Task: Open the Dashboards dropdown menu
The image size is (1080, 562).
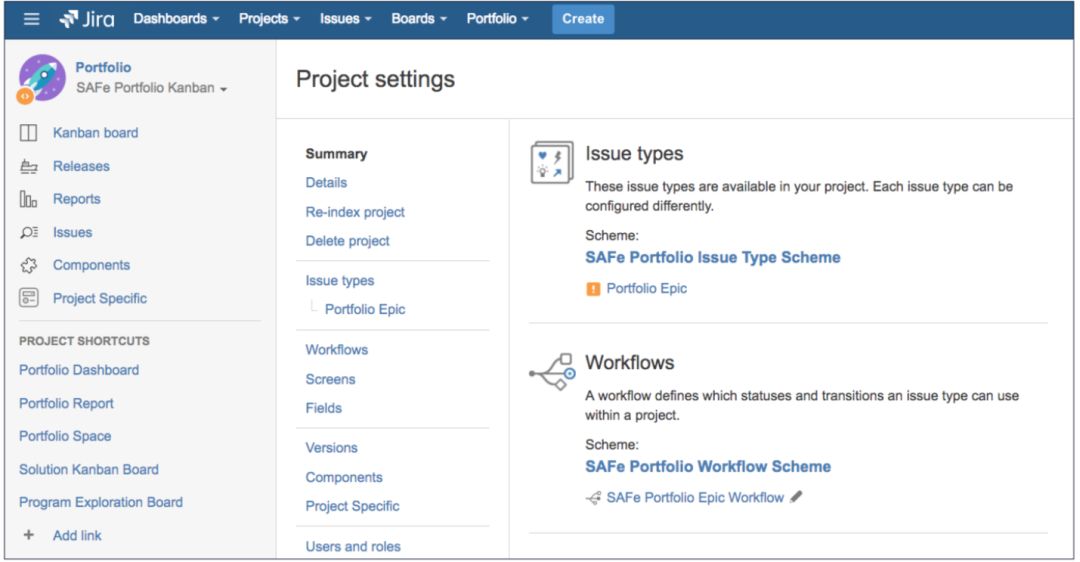Action: (x=176, y=19)
